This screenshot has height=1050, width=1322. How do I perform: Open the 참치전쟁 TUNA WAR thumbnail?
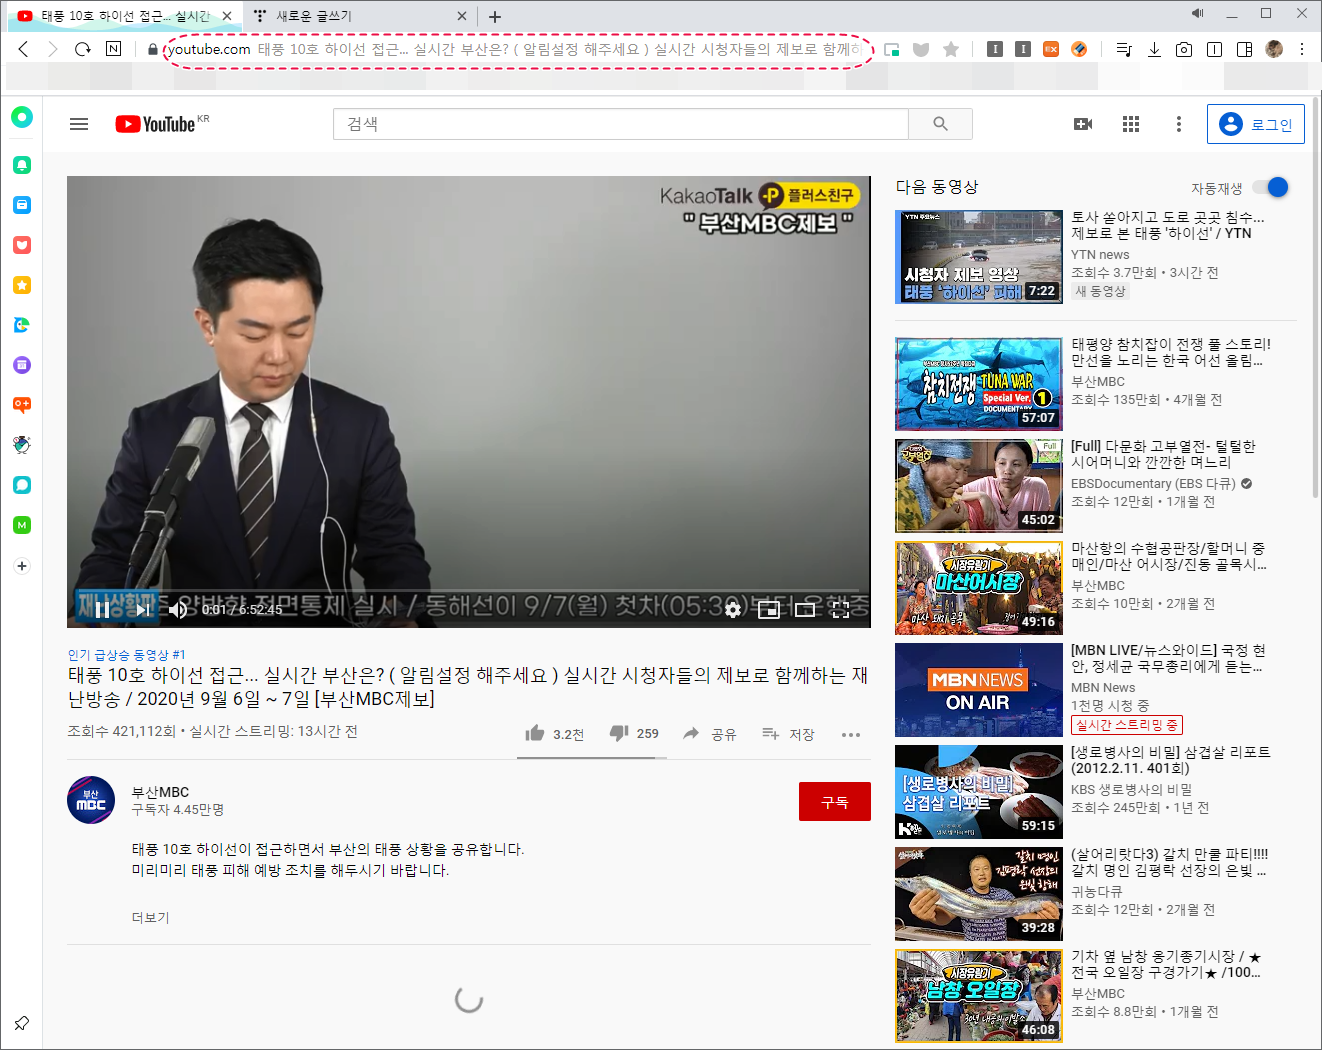979,384
